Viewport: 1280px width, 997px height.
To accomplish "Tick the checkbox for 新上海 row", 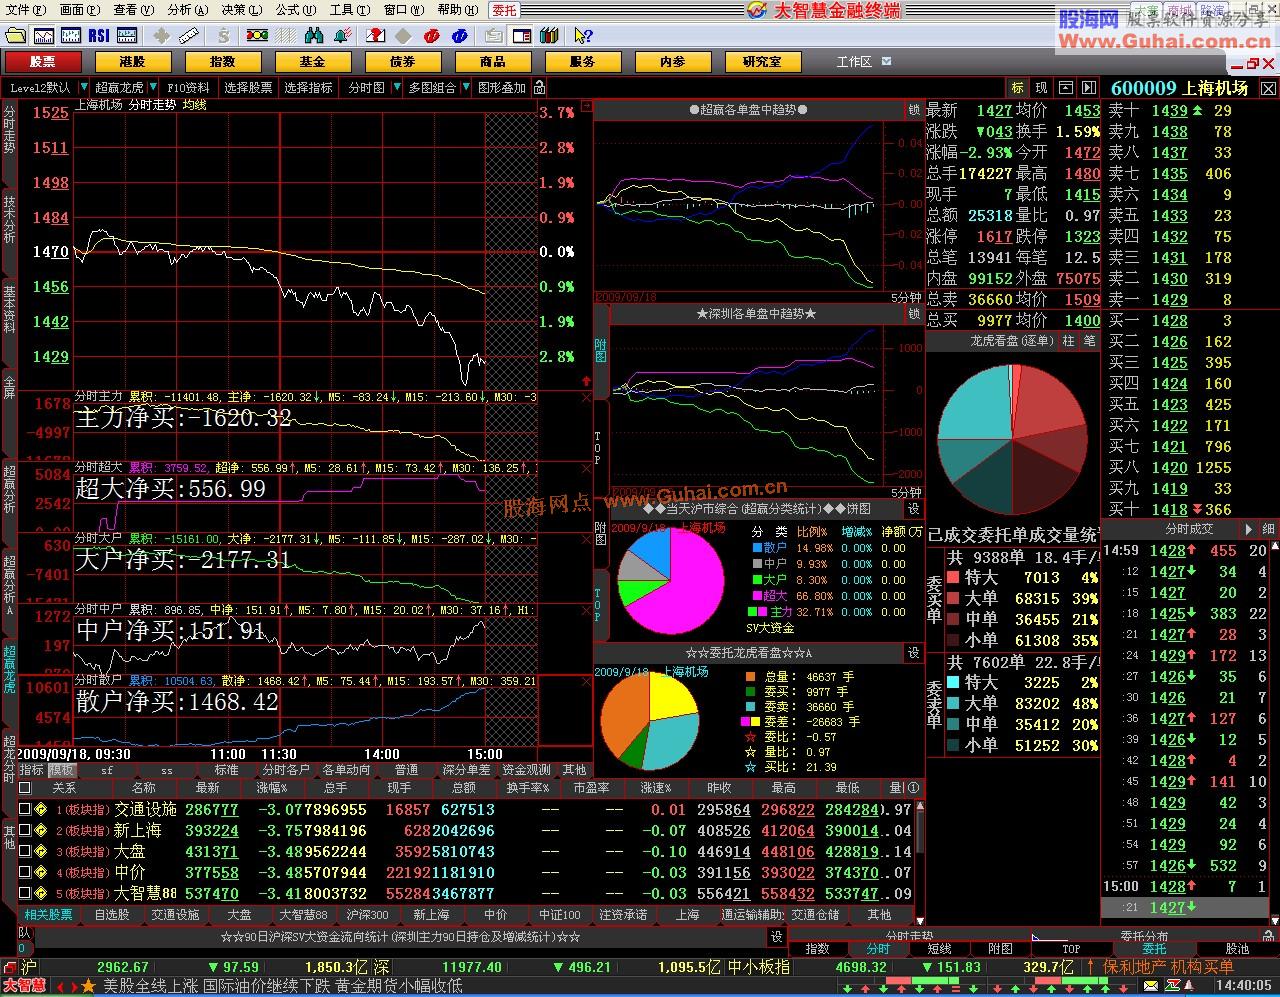I will pos(24,830).
